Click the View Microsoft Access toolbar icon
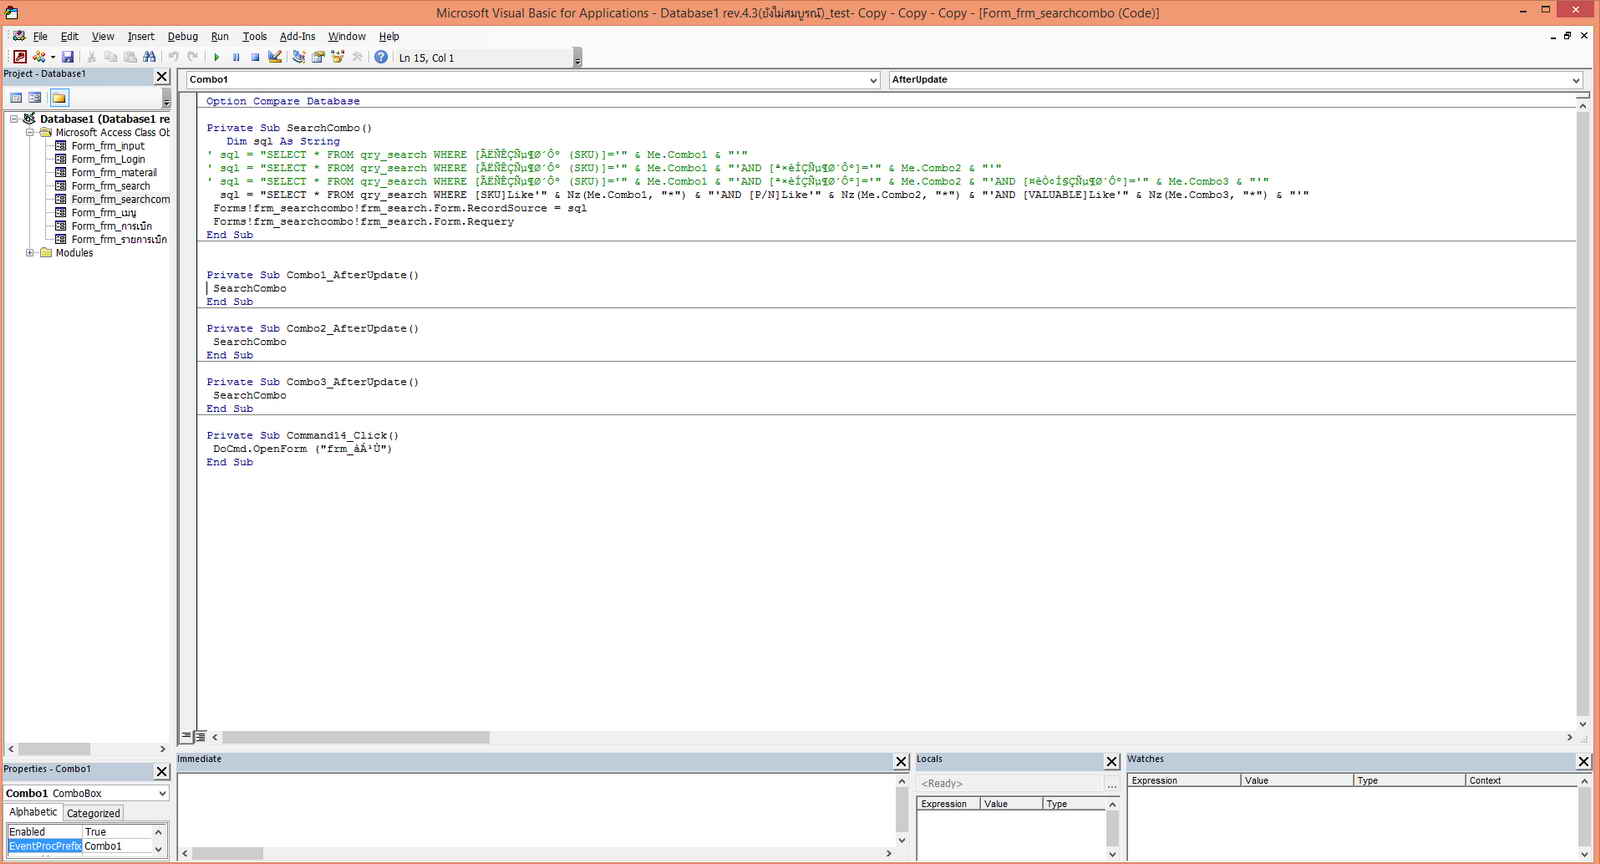Viewport: 1600px width, 864px height. [x=19, y=57]
